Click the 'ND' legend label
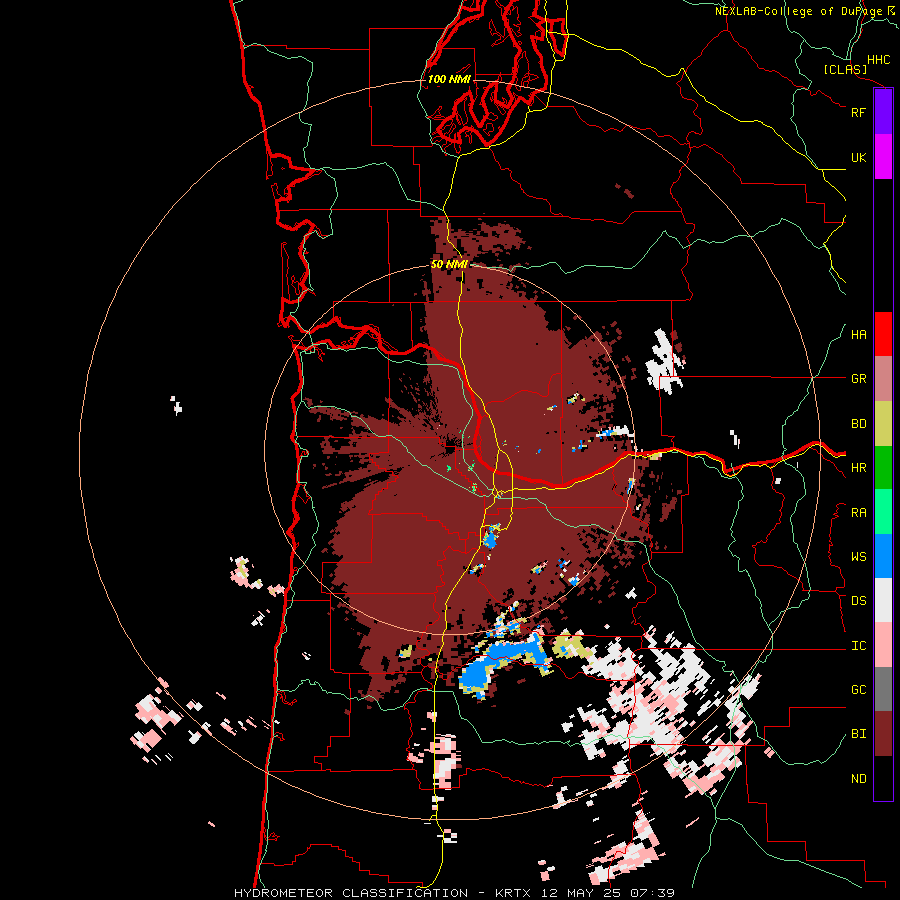 [x=858, y=779]
